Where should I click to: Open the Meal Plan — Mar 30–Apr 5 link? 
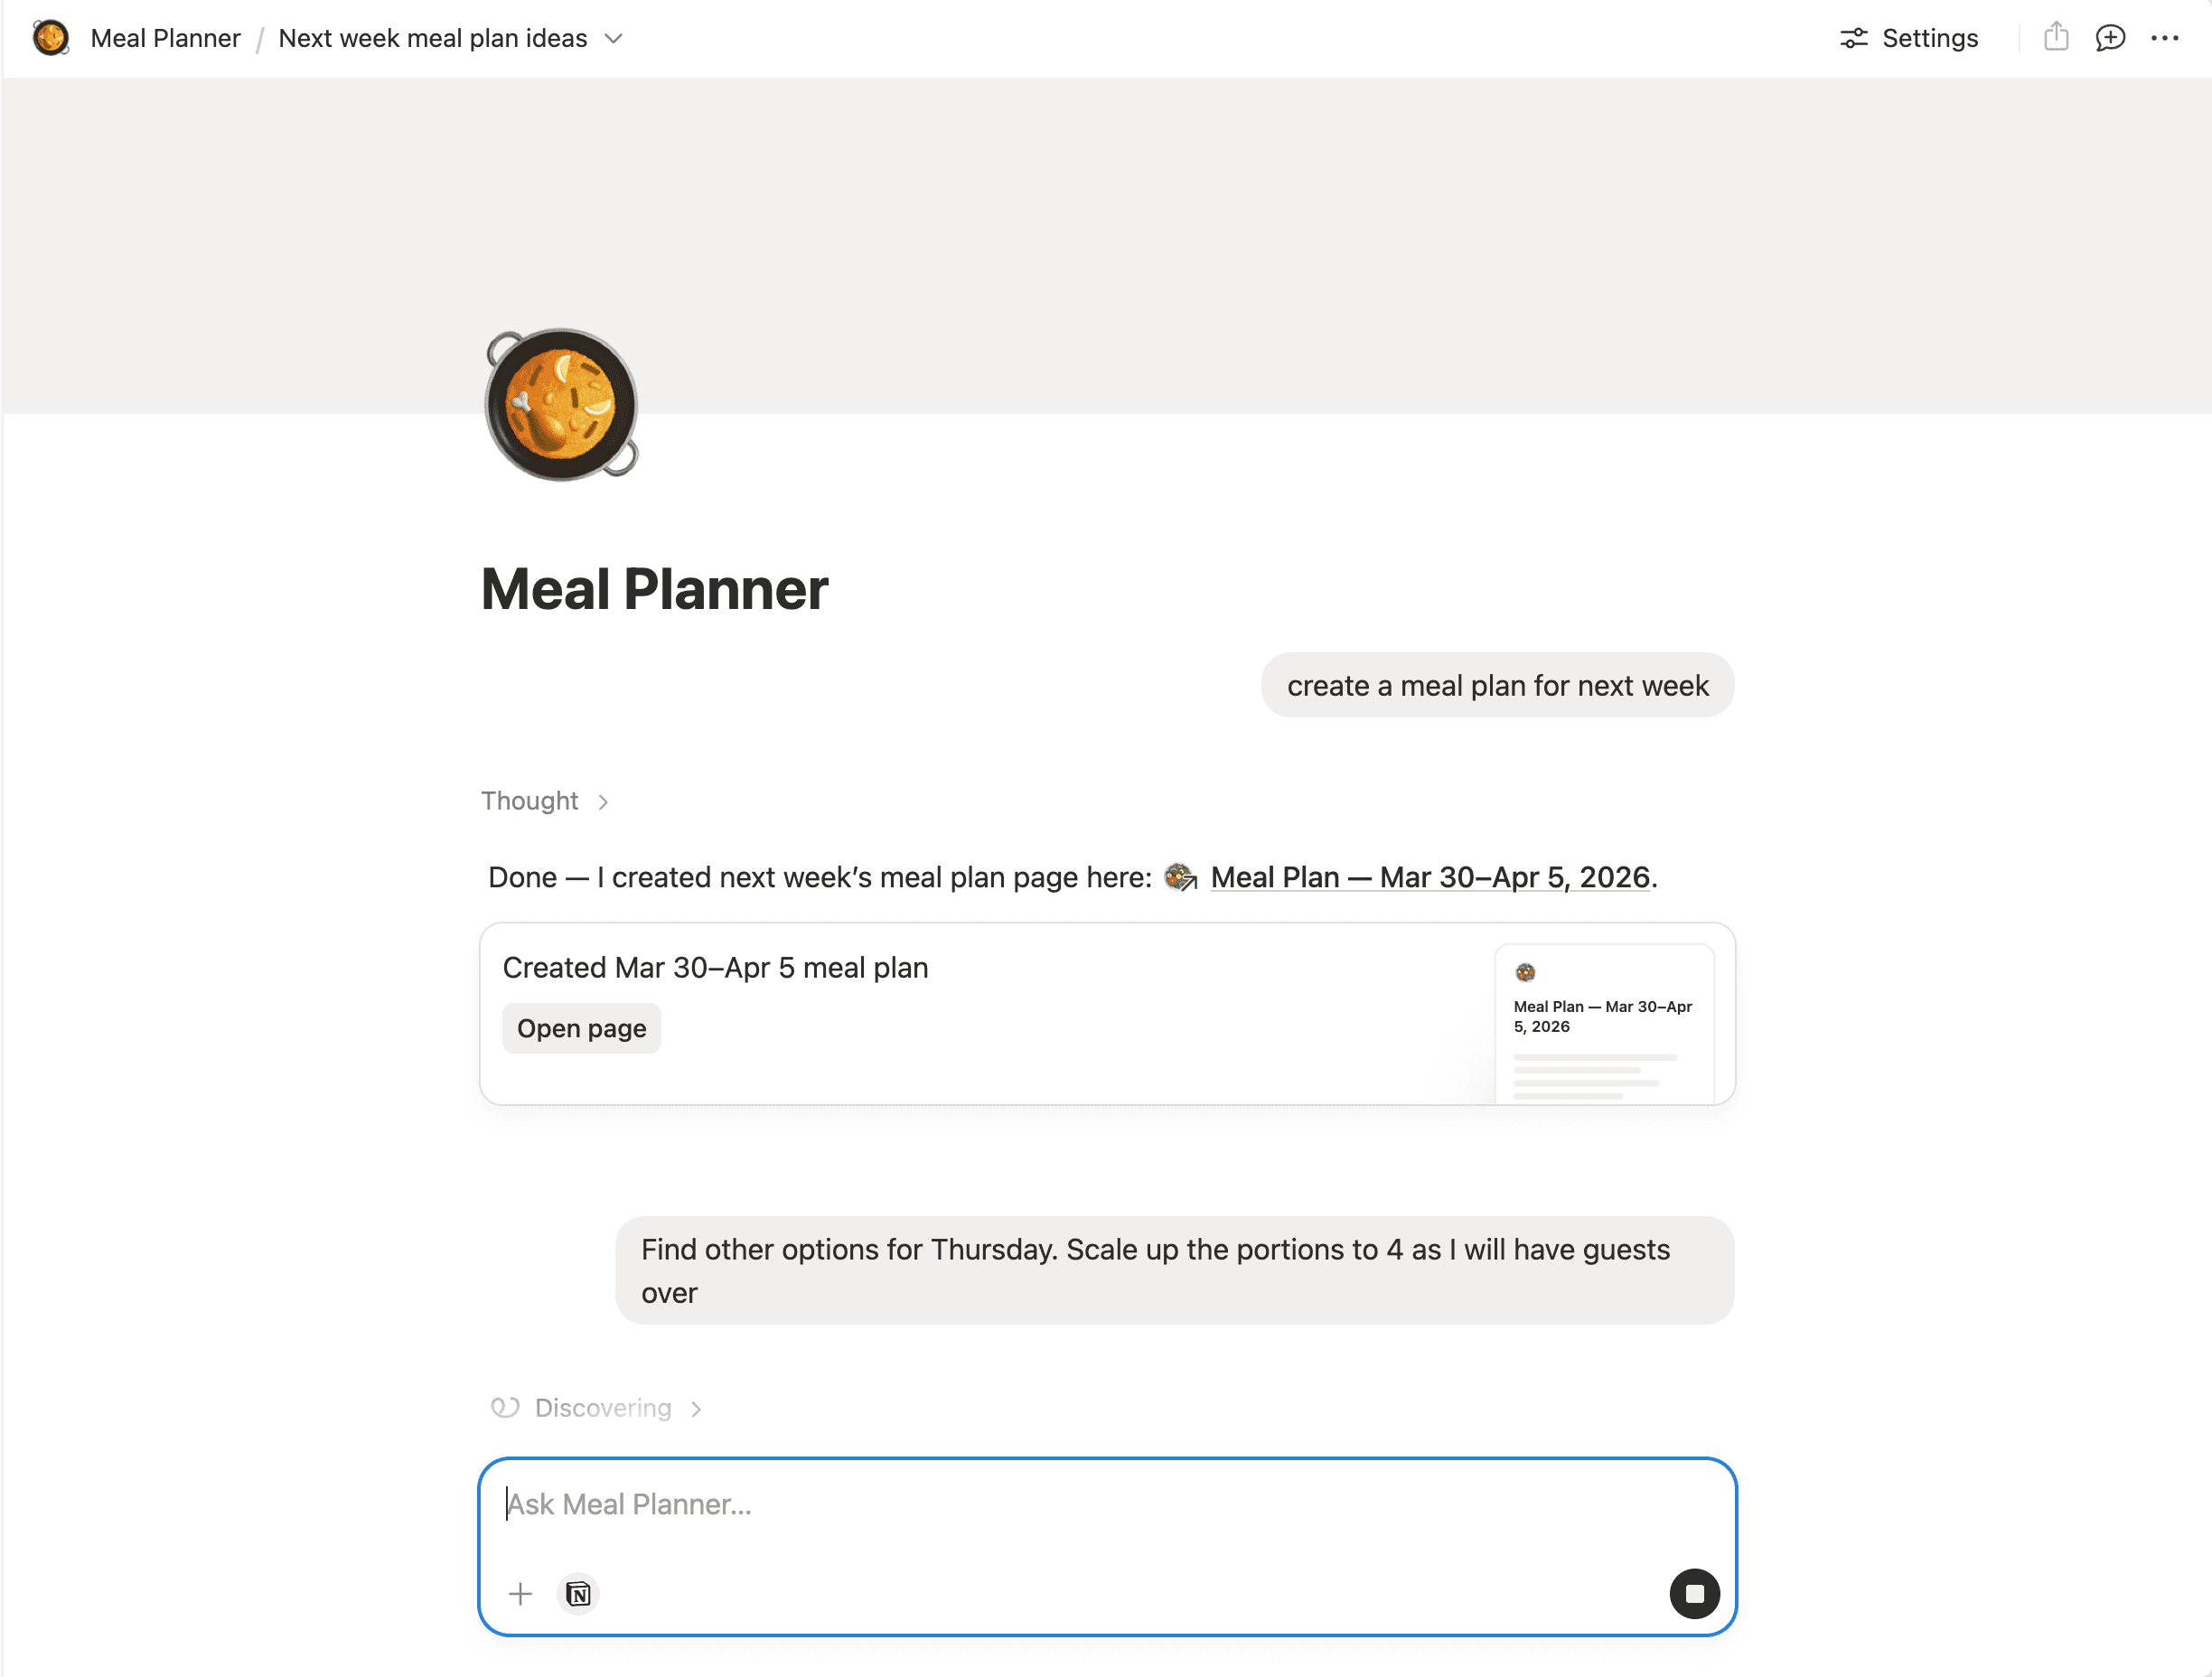(x=1430, y=877)
